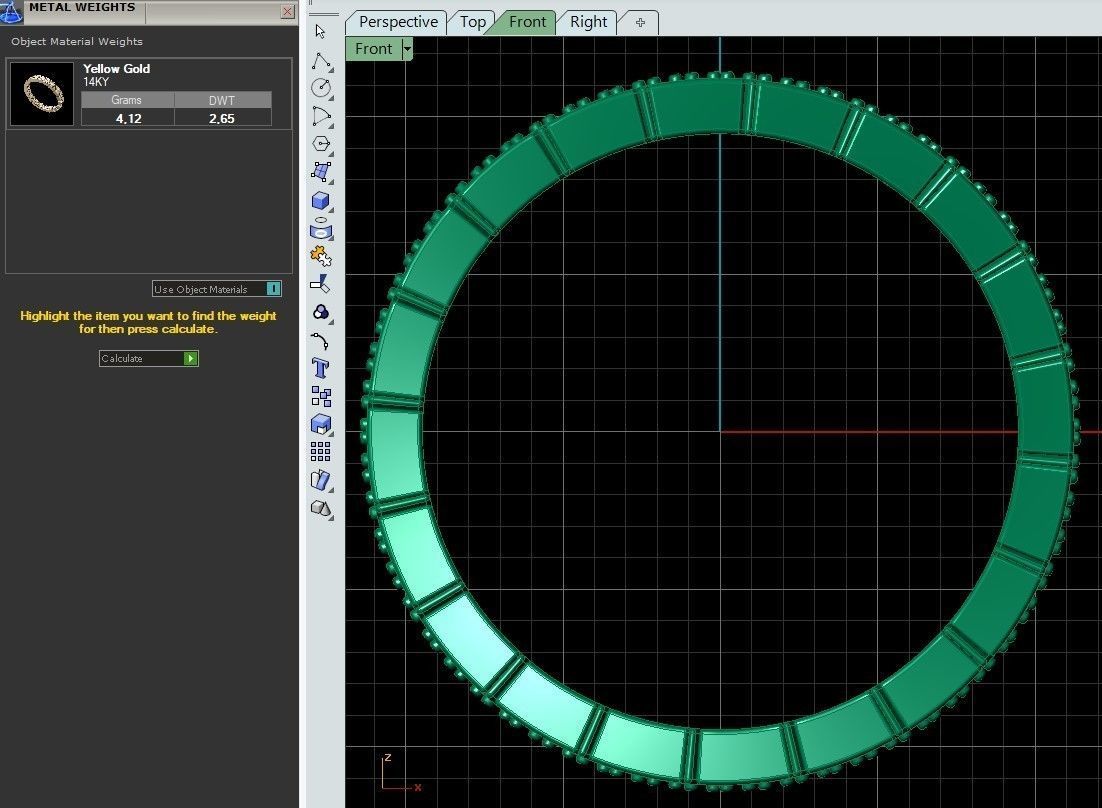Switch to the Top viewport tab
The width and height of the screenshot is (1102, 808).
[x=472, y=22]
